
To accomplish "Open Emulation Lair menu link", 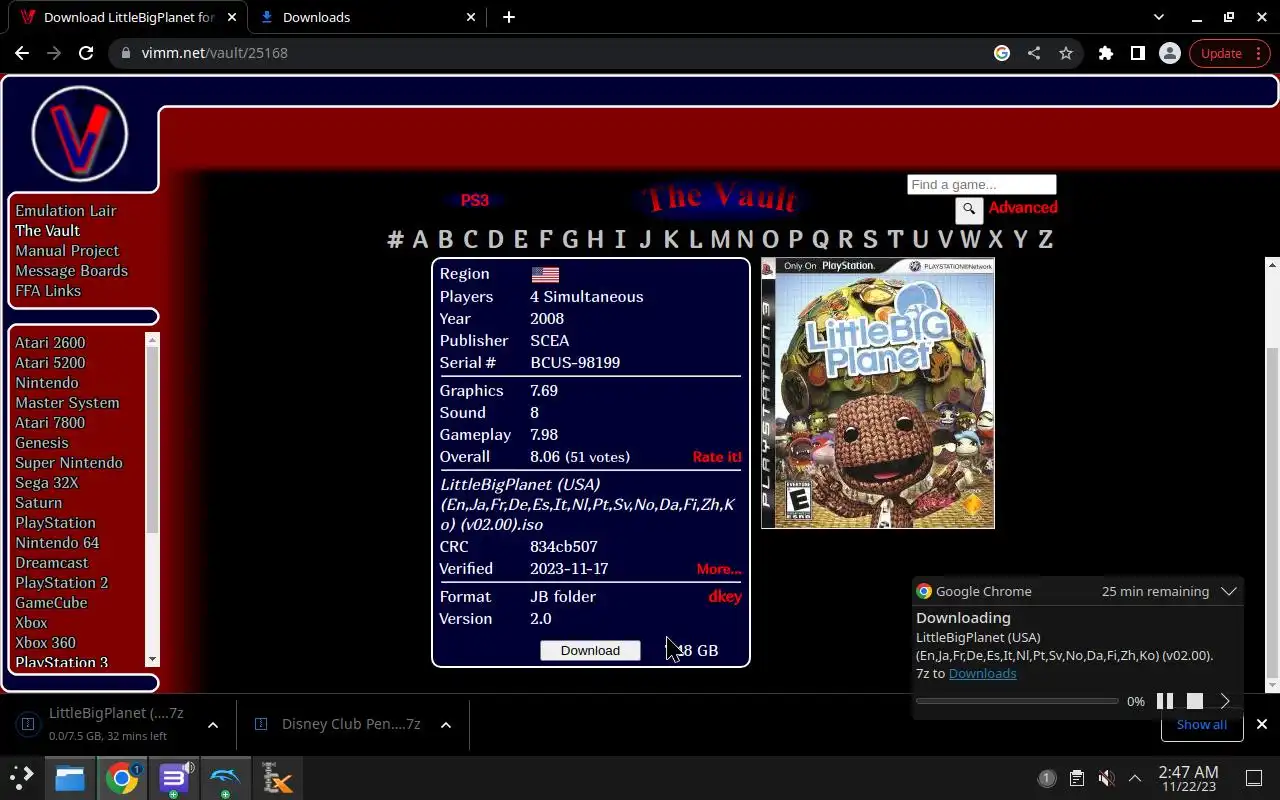I will tap(66, 211).
